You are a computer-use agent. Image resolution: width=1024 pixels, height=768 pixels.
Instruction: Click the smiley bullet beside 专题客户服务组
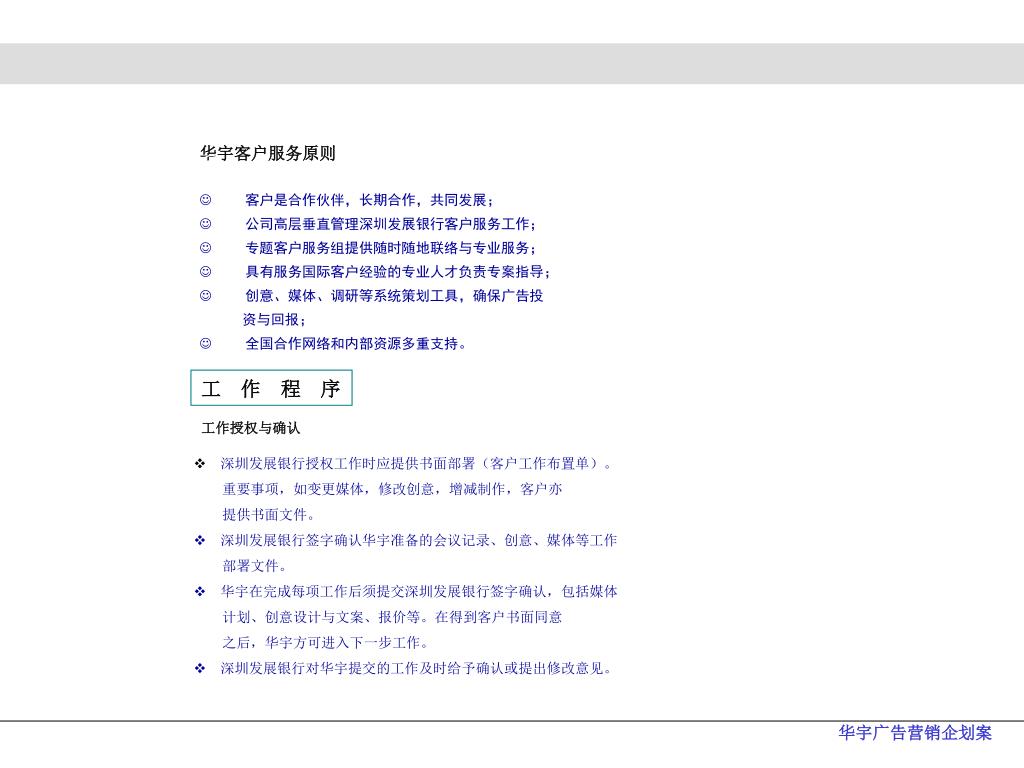206,248
